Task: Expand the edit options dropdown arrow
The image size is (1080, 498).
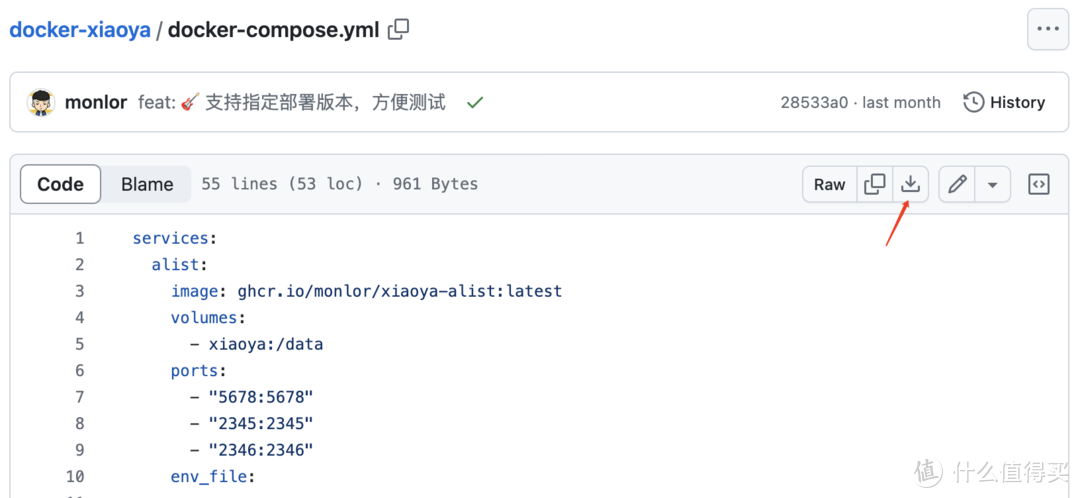Action: tap(992, 184)
